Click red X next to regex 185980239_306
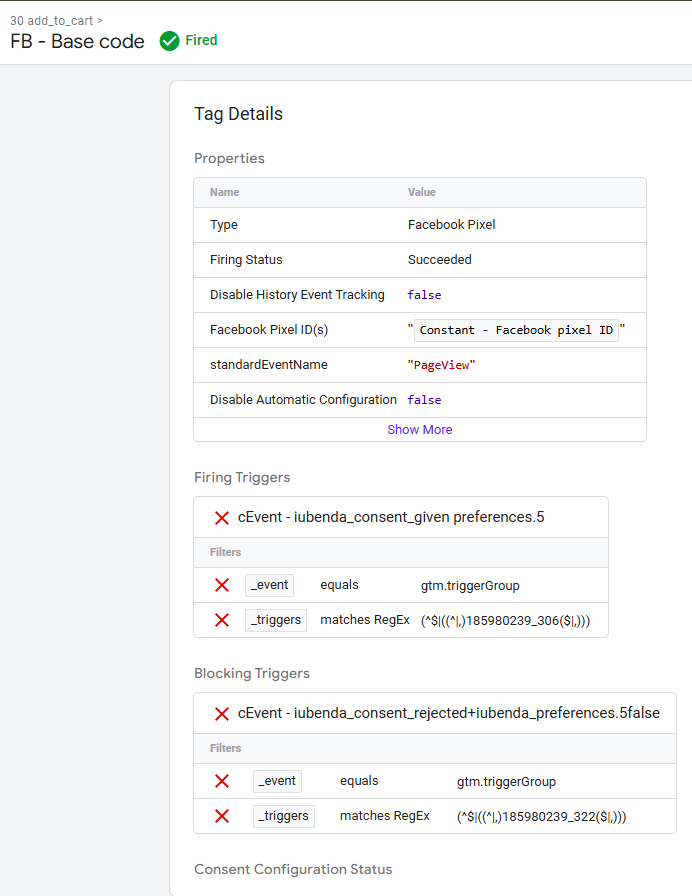 tap(222, 620)
